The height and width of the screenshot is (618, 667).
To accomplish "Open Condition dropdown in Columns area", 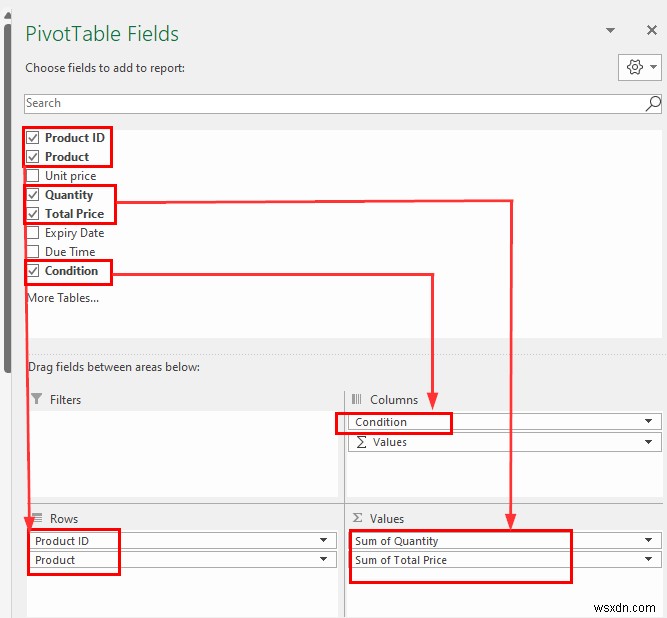I will pyautogui.click(x=648, y=421).
